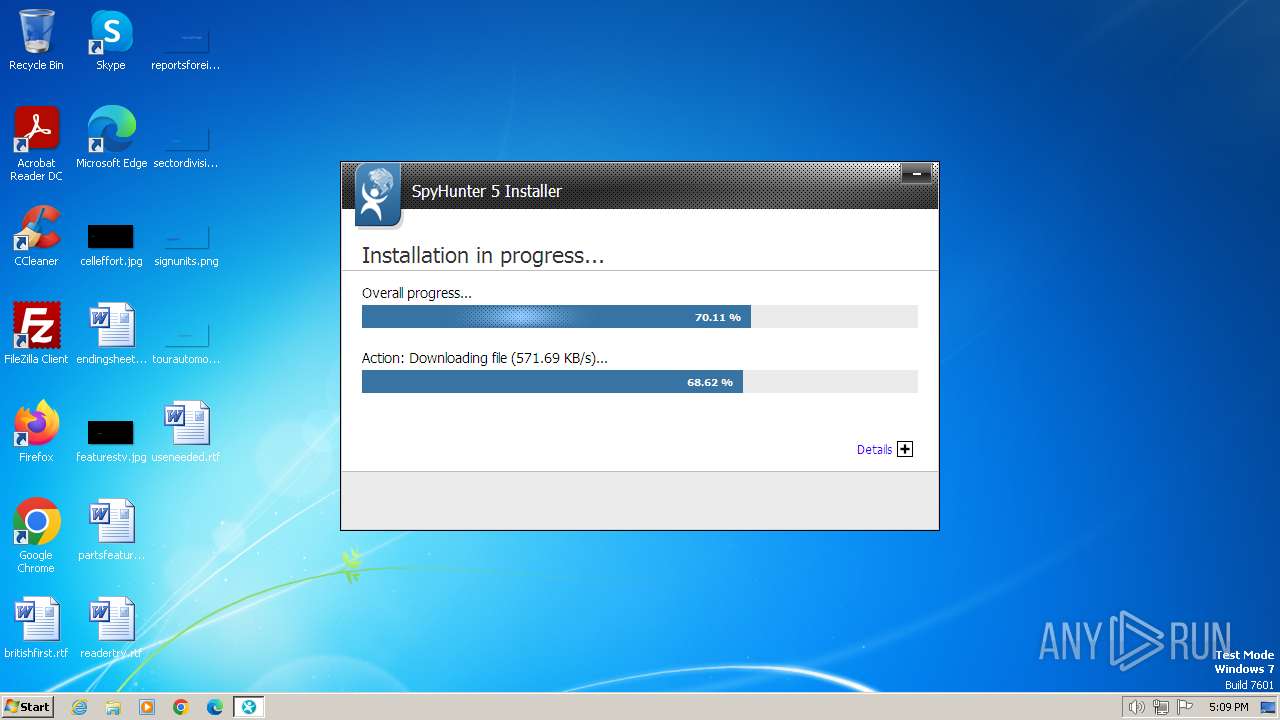The height and width of the screenshot is (720, 1280).
Task: Click the Details link in the installer
Action: [x=874, y=450]
